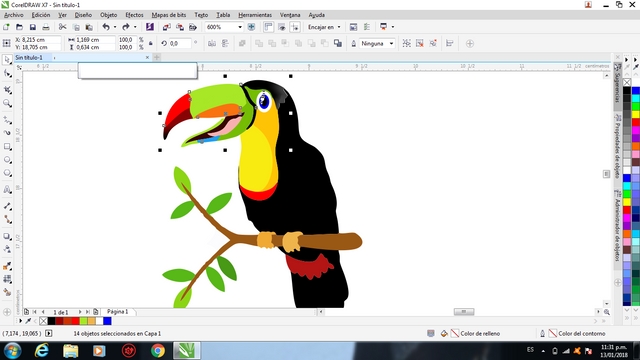
Task: Click Color de relleno in status bar
Action: [480, 333]
